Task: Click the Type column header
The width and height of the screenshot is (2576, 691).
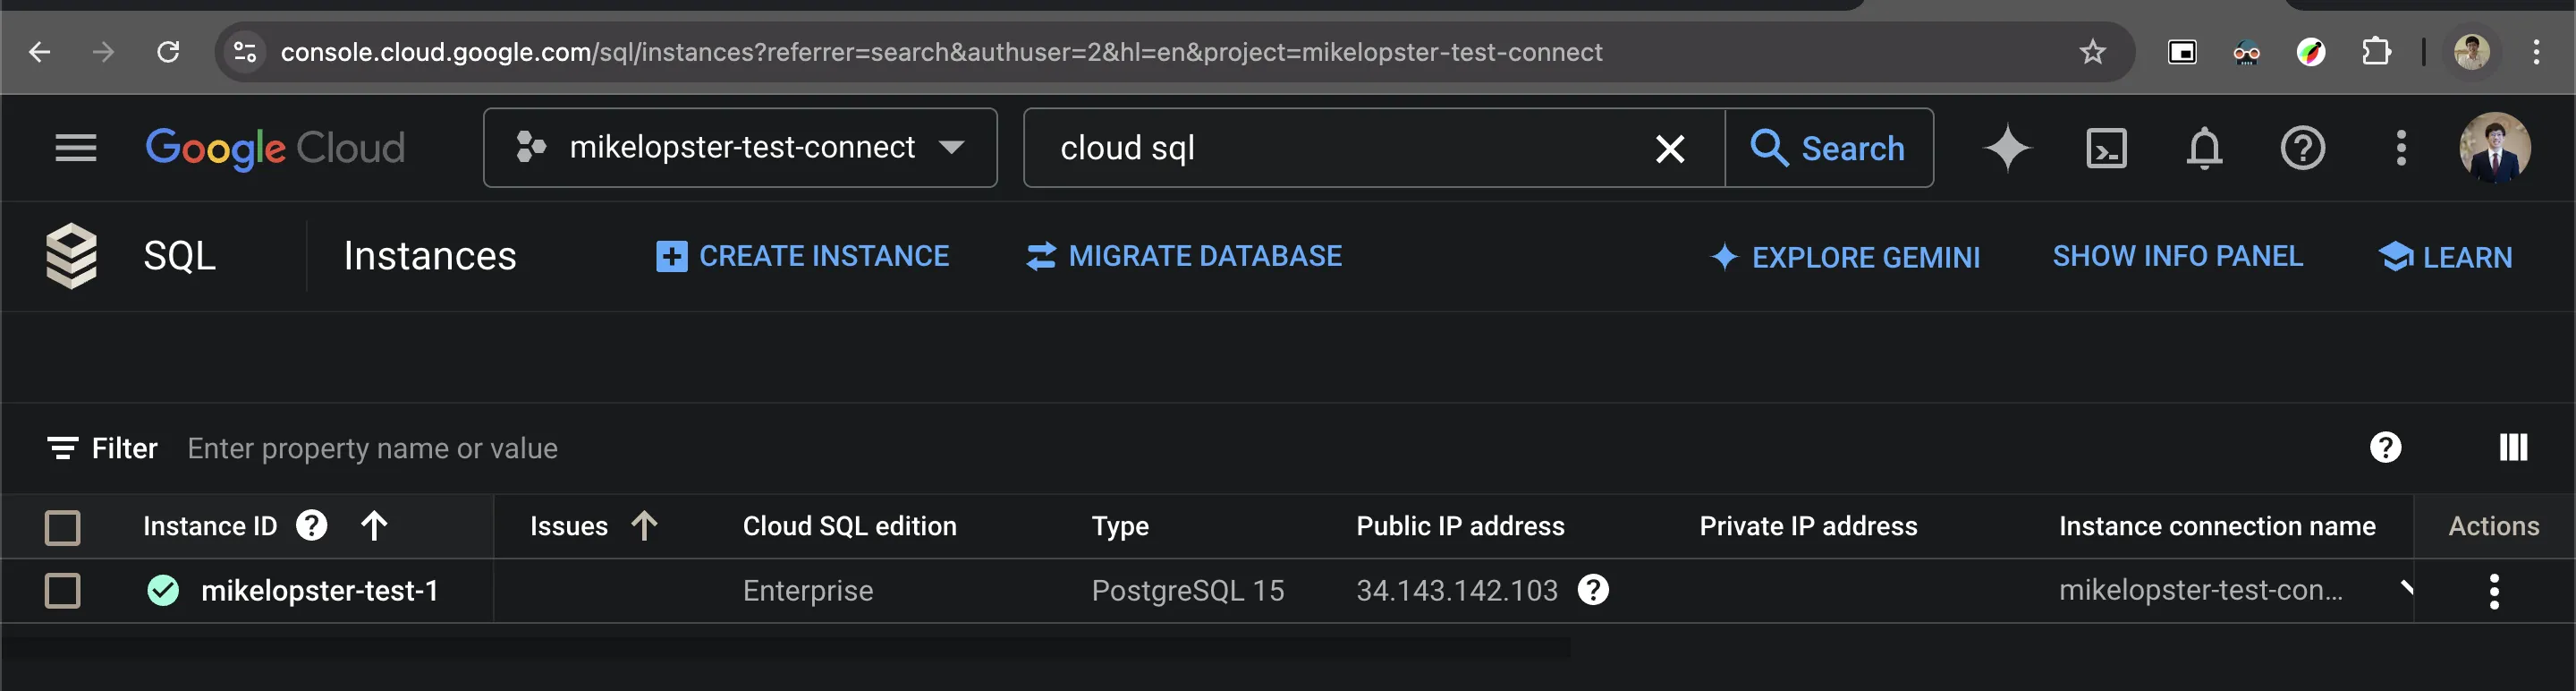Action: point(1120,526)
